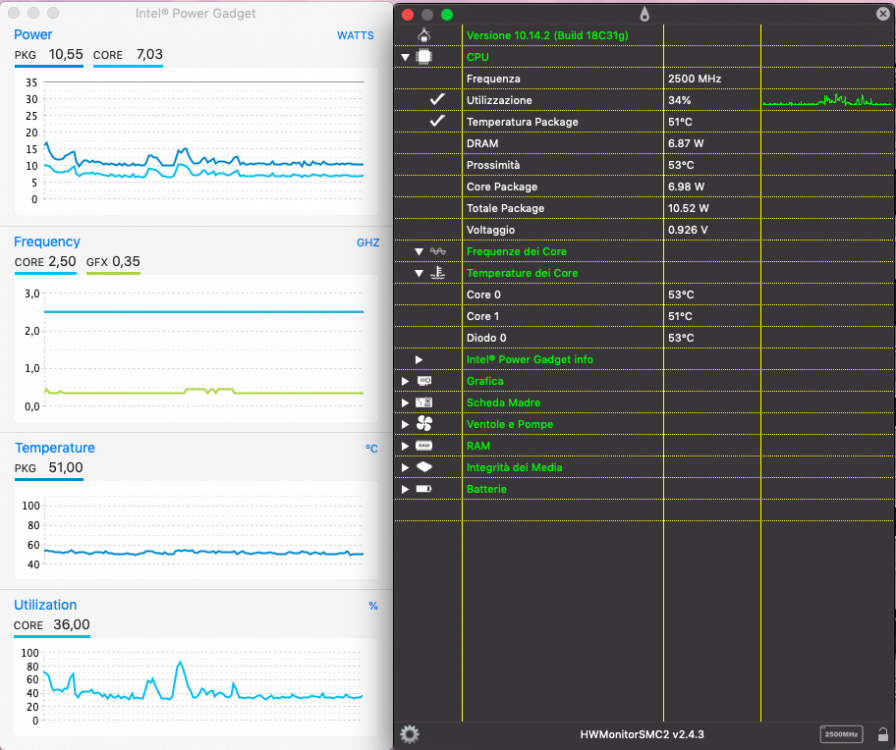Click the lock icon in HWMonitor footer
Screen dimensions: 896x750
882,734
